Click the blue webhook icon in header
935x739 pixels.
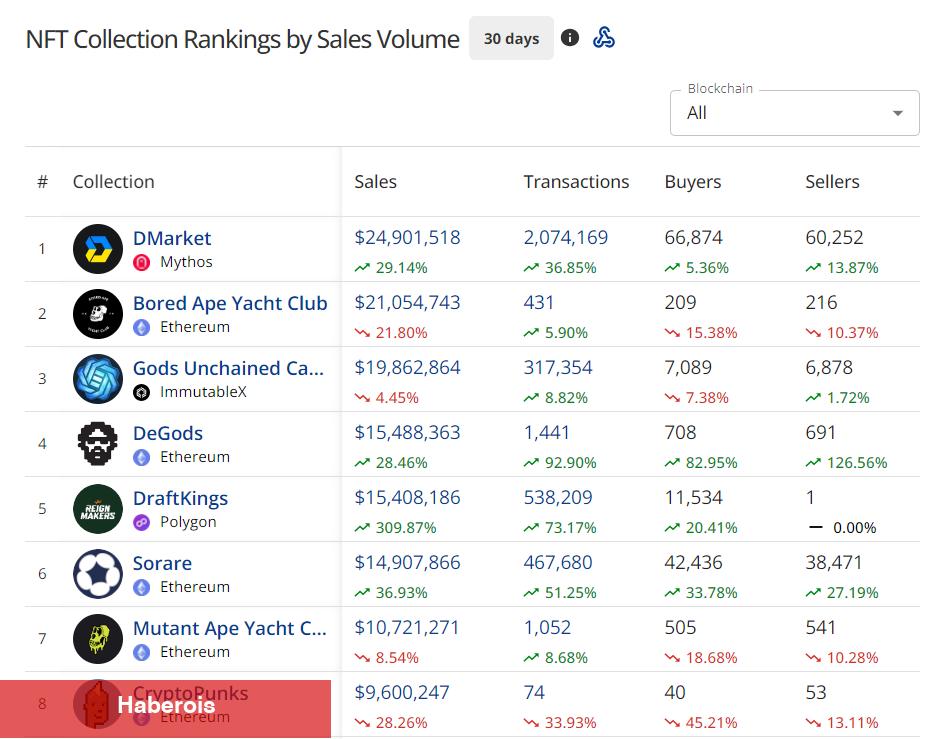(x=603, y=38)
